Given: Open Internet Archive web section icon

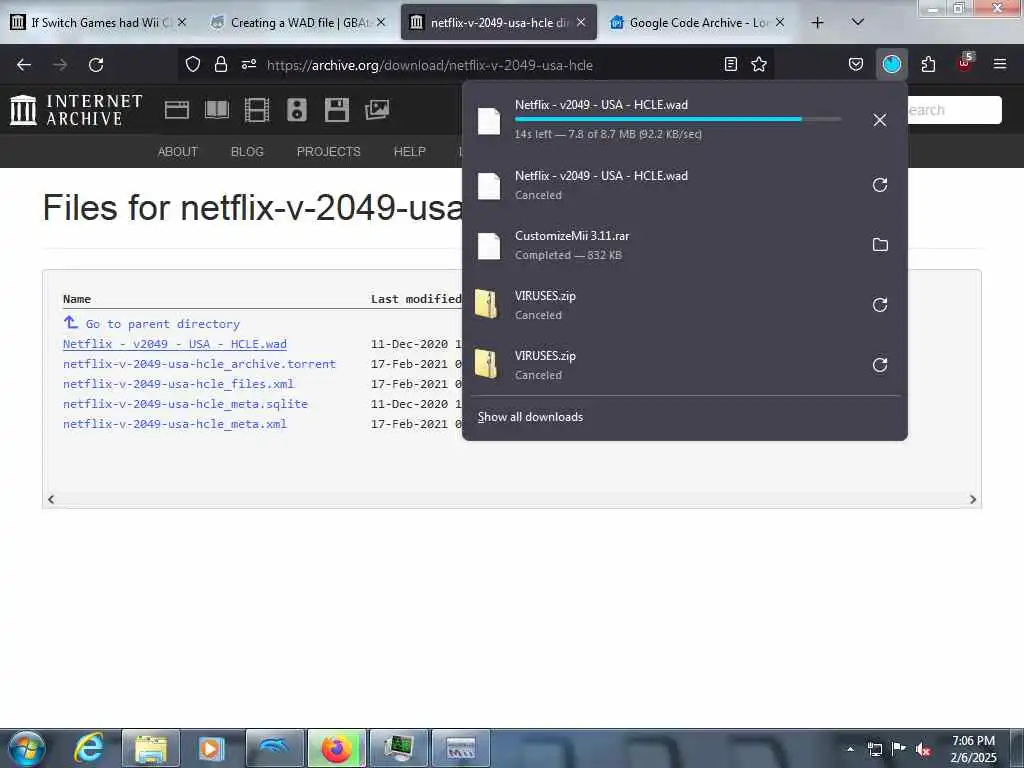Looking at the screenshot, I should point(177,110).
